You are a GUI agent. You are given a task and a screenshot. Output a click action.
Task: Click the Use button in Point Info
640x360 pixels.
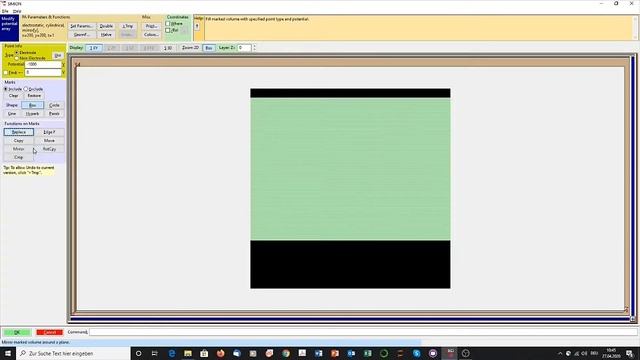click(58, 56)
